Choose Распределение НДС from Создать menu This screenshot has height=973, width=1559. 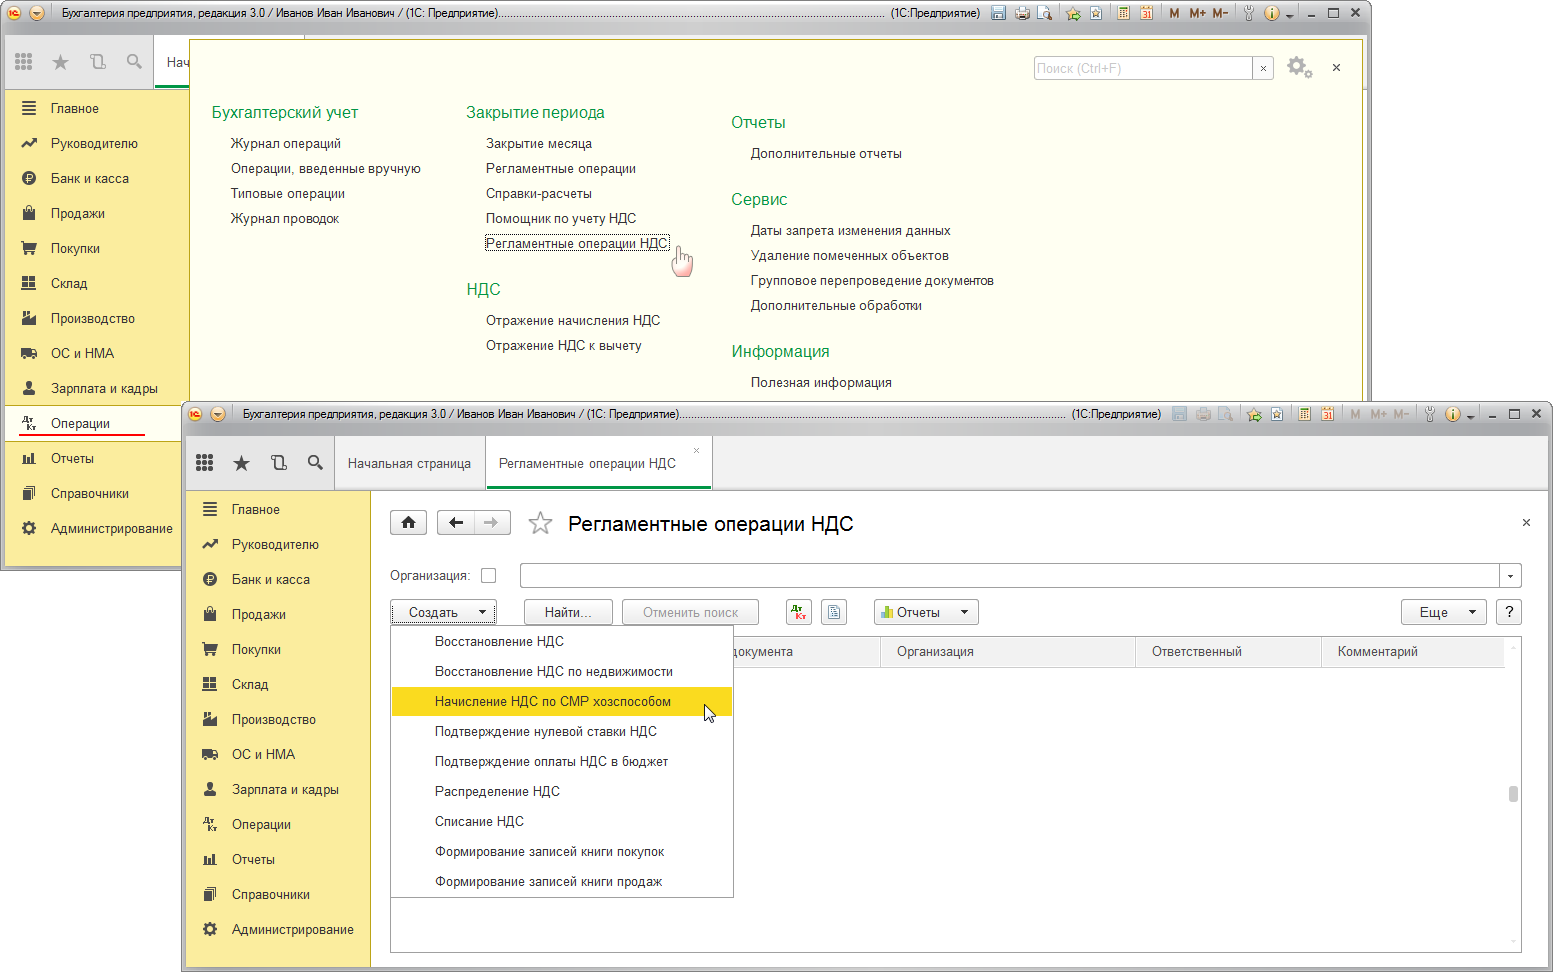[561, 792]
